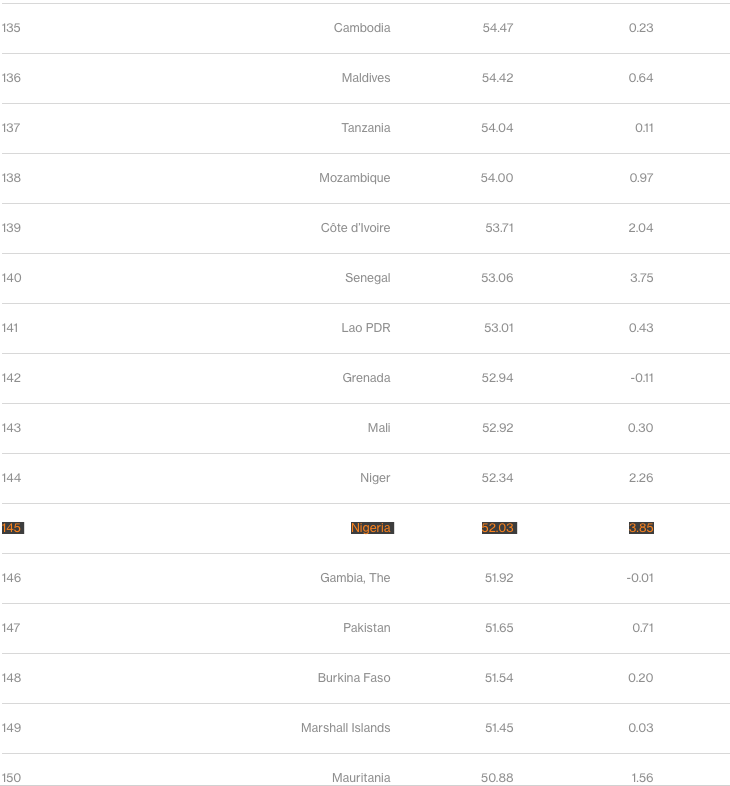Viewport: 730px width, 786px height.
Task: Click the highlighted change value 3.85
Action: [x=641, y=528]
